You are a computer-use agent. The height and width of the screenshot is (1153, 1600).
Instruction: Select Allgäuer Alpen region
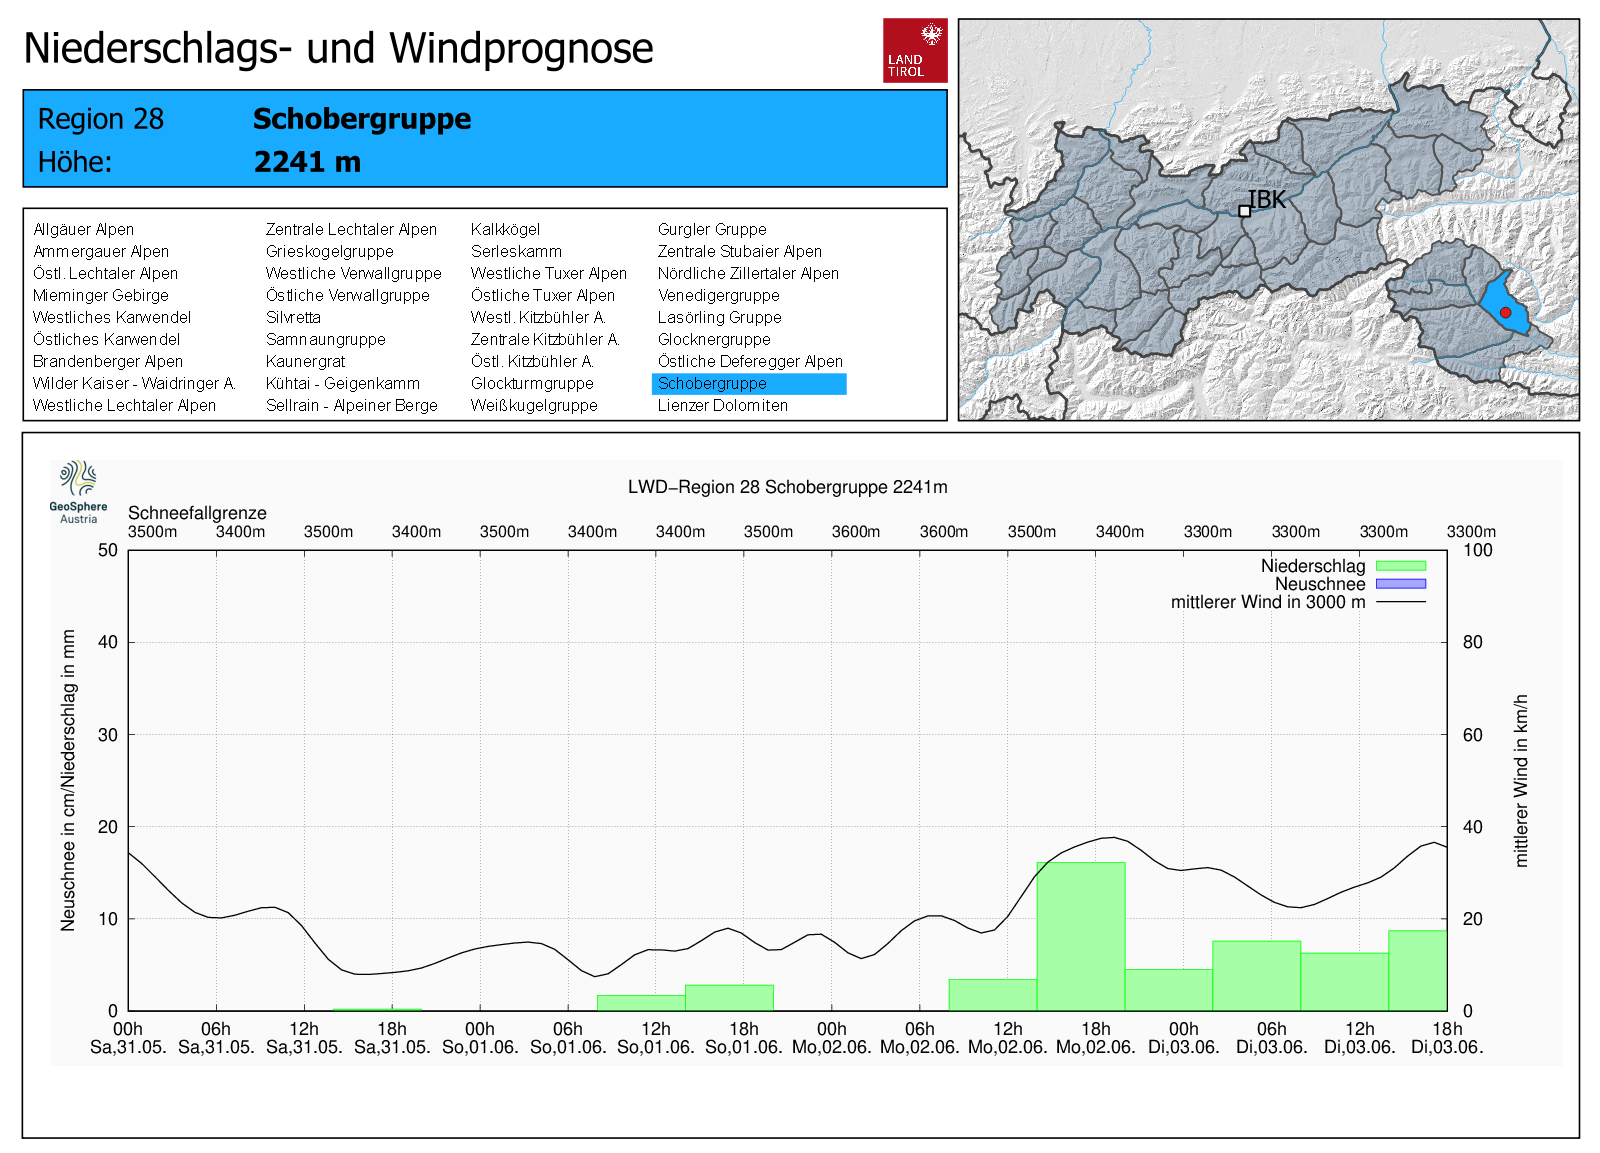pos(83,230)
